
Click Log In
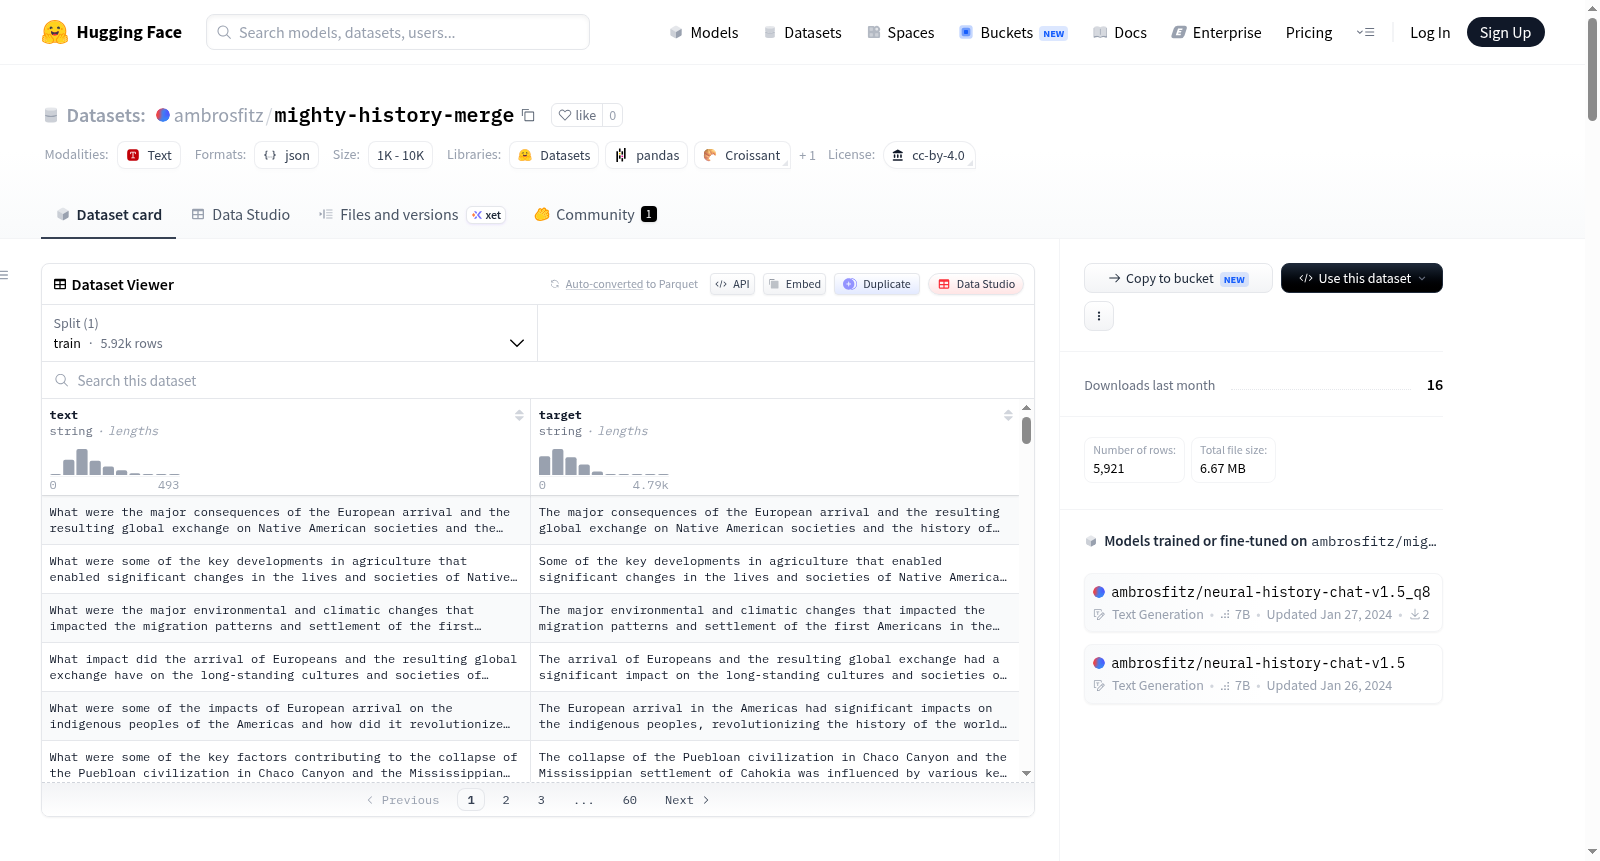pyautogui.click(x=1430, y=32)
